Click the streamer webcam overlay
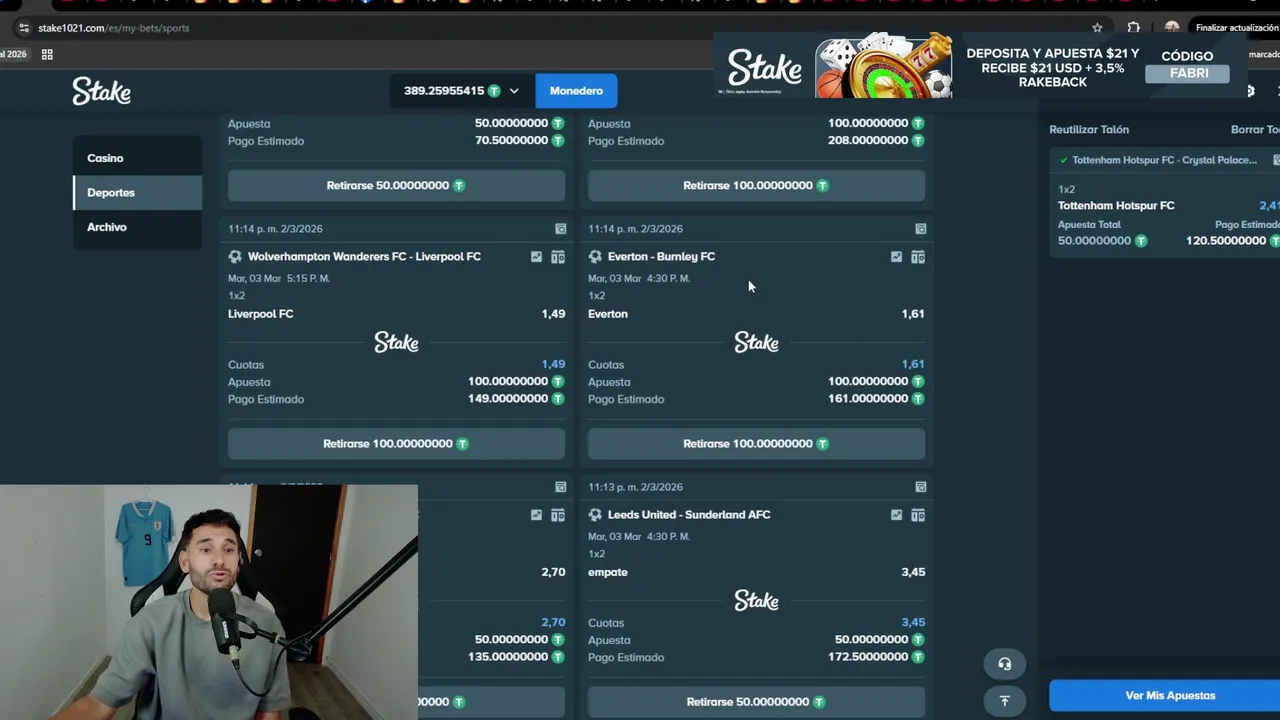This screenshot has height=720, width=1280. pos(209,602)
